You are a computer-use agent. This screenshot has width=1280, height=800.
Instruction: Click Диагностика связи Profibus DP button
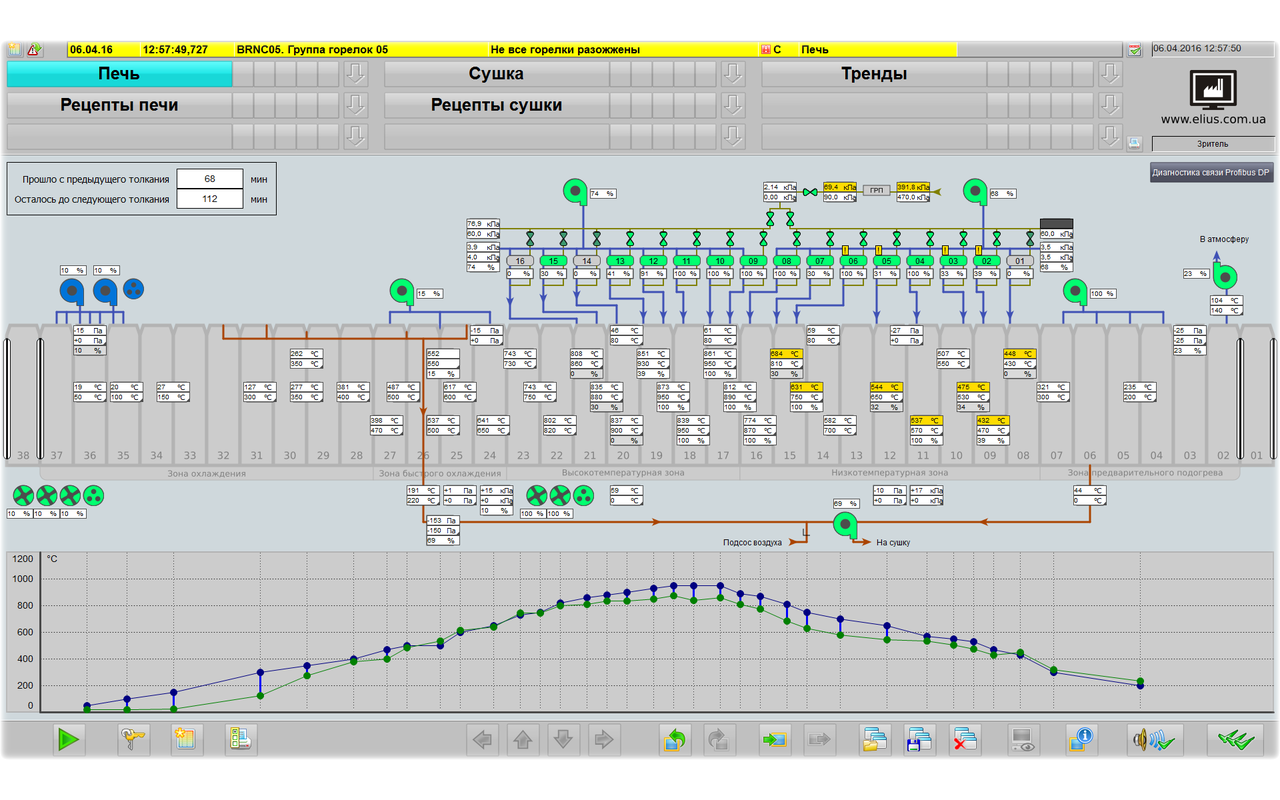coord(1212,171)
